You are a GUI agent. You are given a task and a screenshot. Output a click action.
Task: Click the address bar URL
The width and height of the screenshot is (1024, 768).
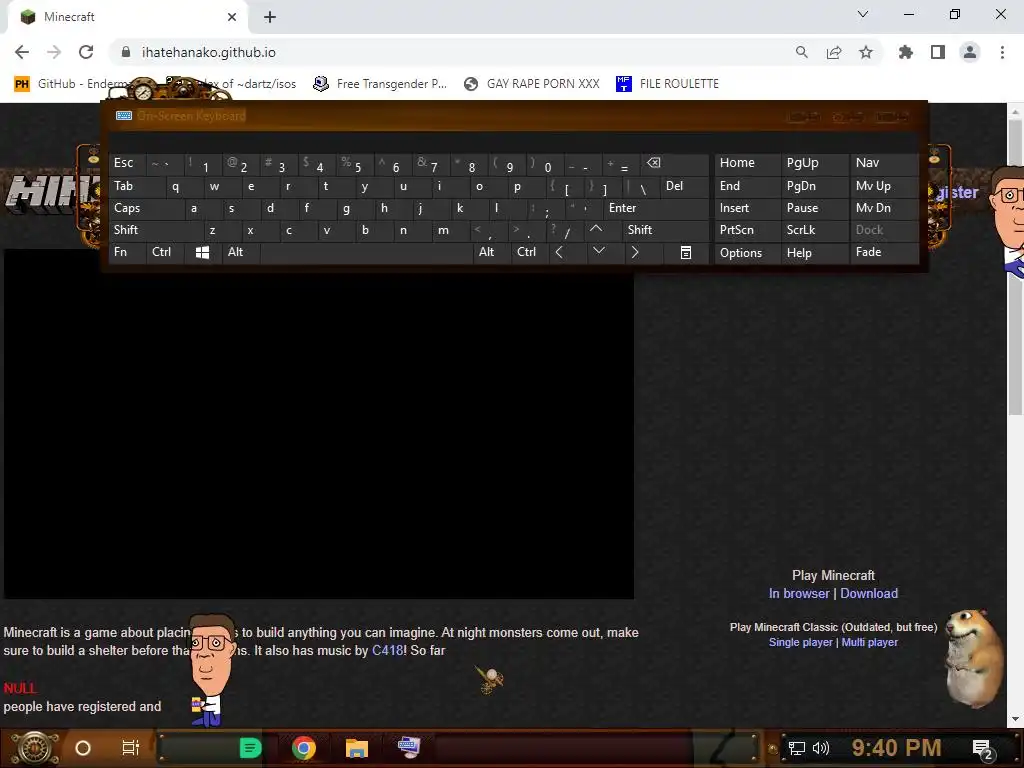coord(208,52)
